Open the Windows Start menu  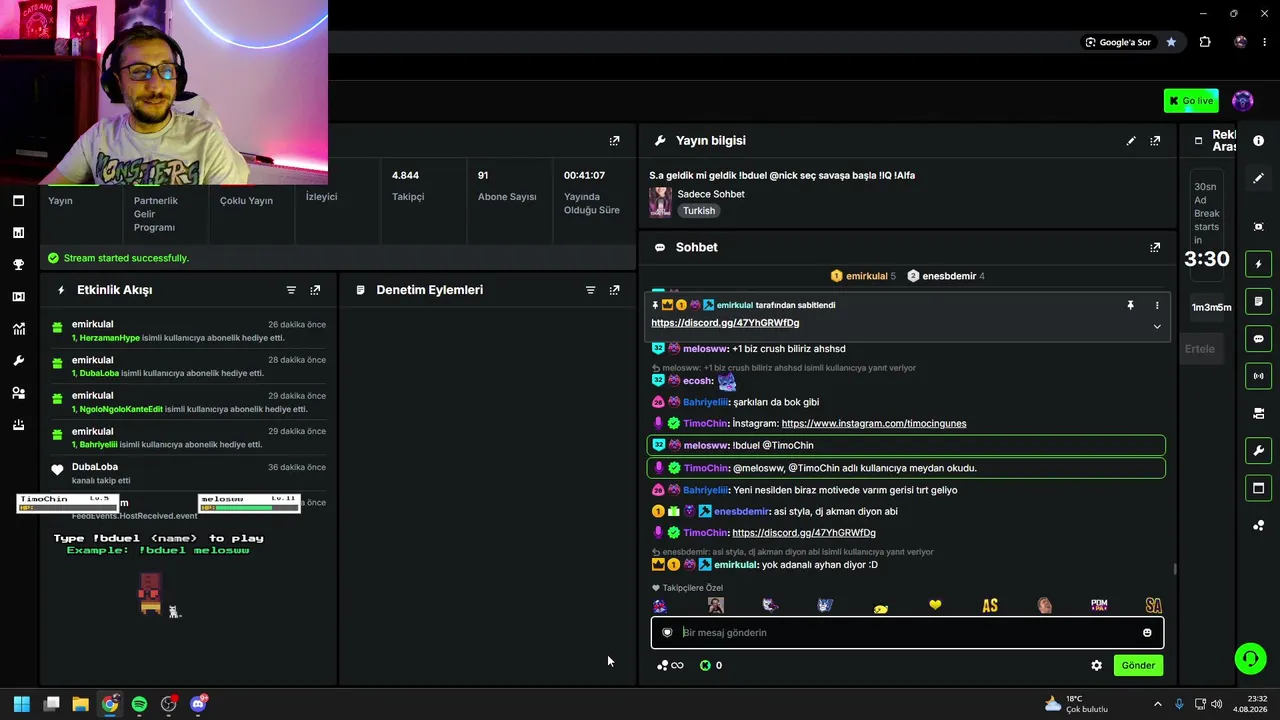point(22,704)
